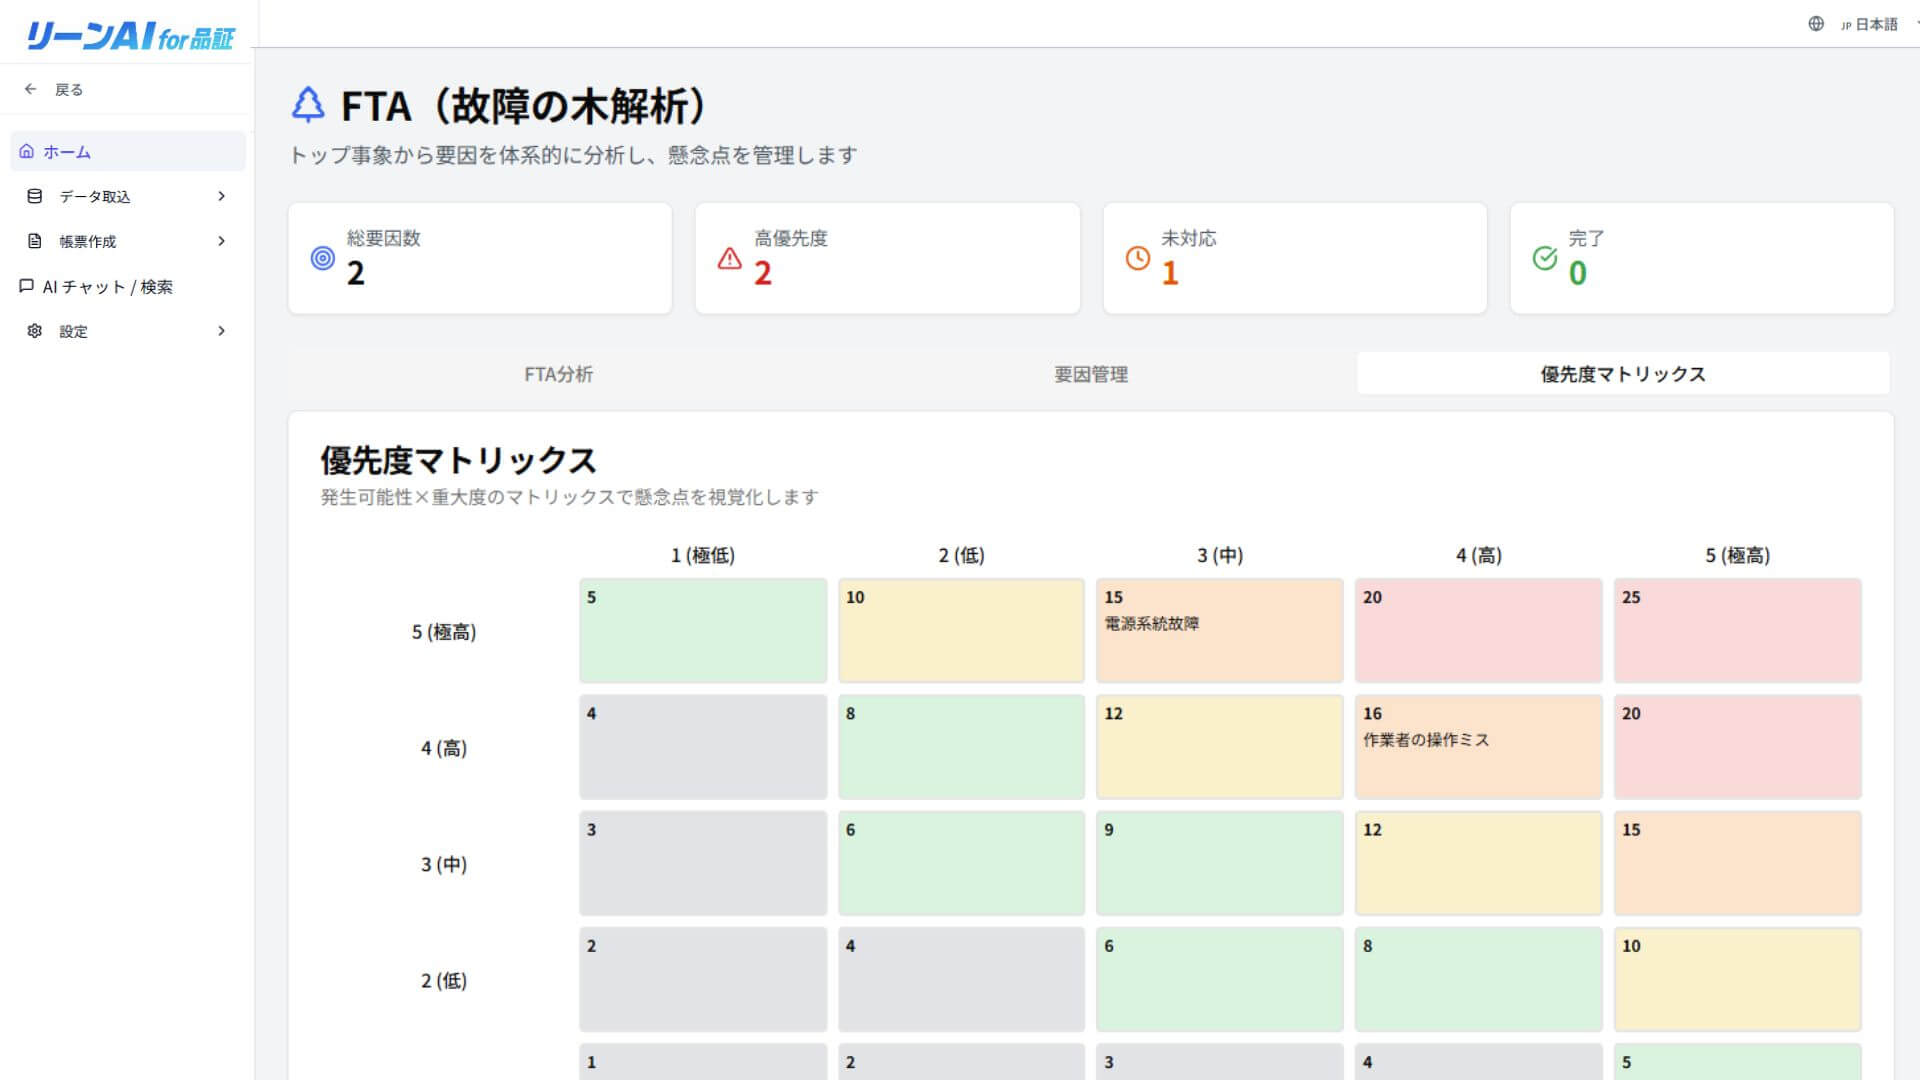Click the 5 (極高) row cell scored 20
Image resolution: width=1920 pixels, height=1080 pixels.
pos(1478,631)
